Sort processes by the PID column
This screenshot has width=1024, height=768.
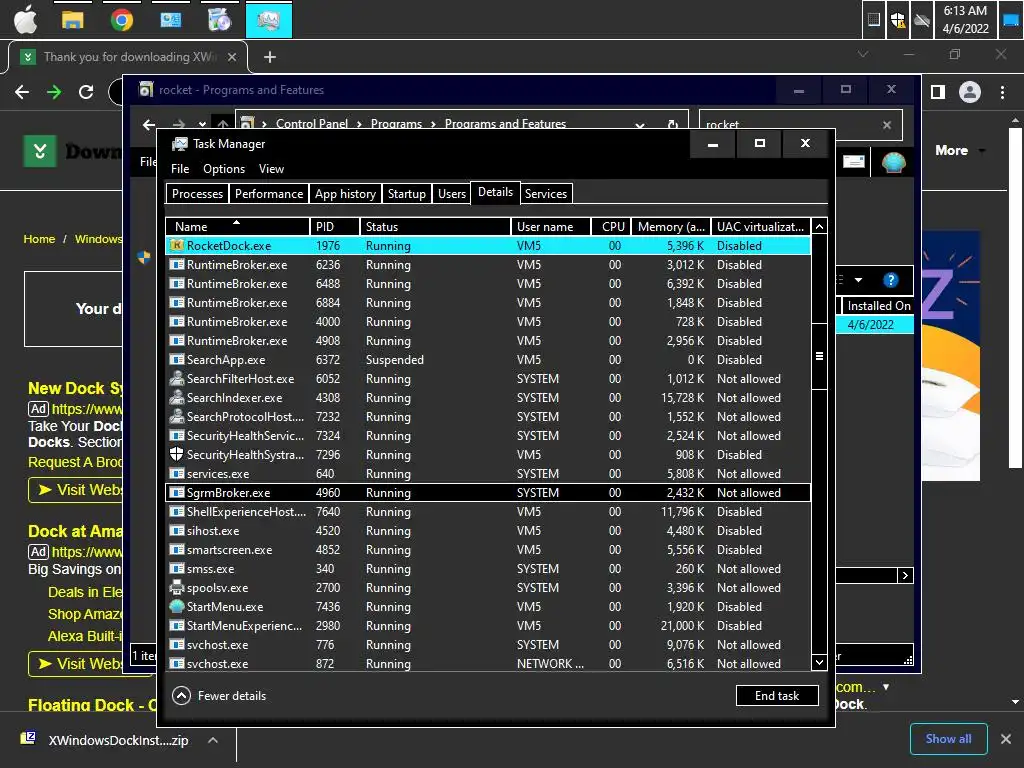[x=335, y=227]
